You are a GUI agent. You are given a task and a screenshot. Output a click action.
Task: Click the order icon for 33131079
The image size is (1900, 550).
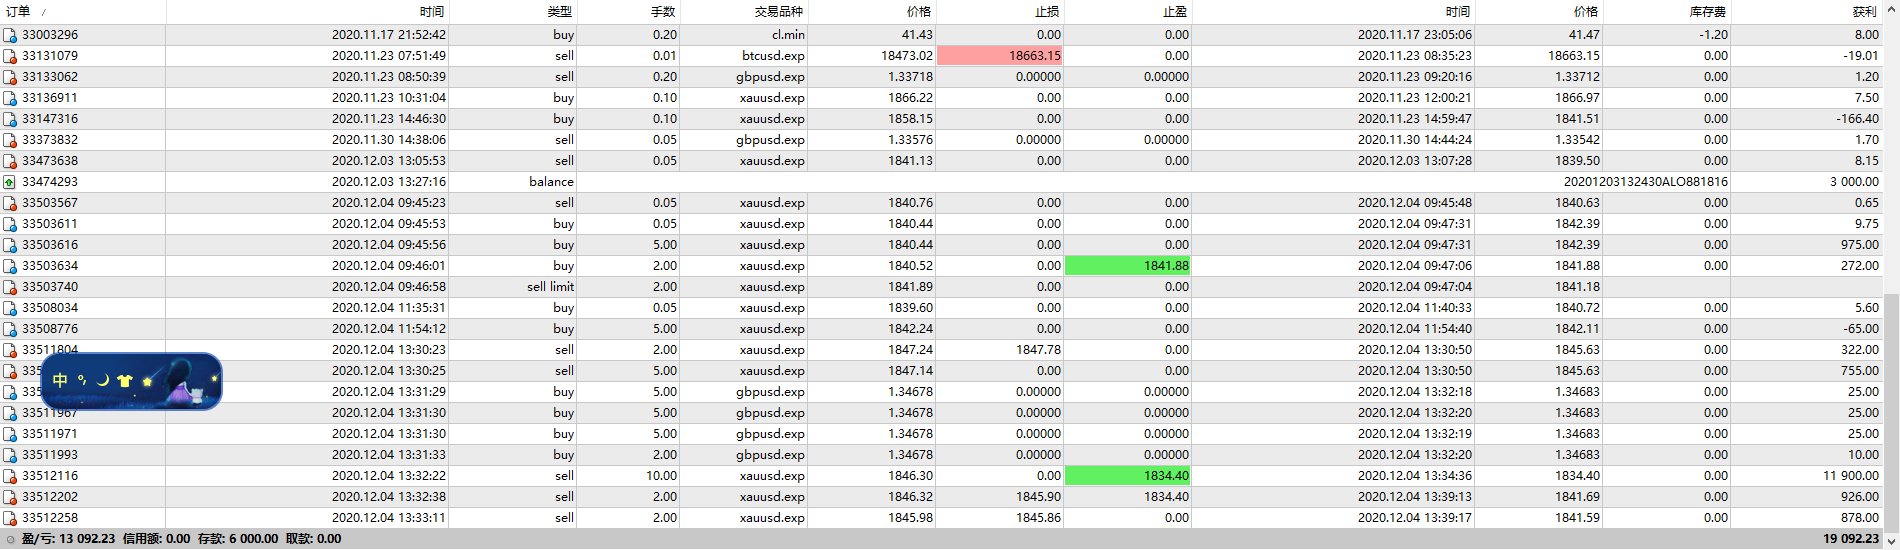10,56
